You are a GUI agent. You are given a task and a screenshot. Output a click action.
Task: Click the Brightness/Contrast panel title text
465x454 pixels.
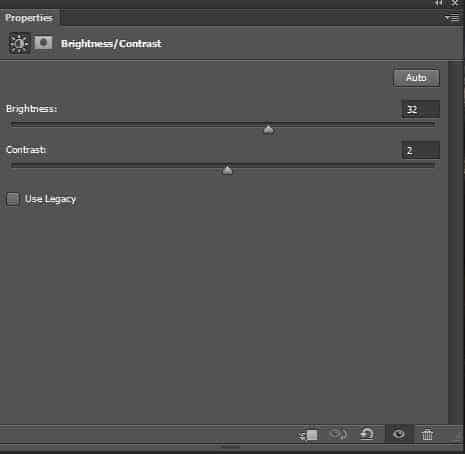click(111, 44)
